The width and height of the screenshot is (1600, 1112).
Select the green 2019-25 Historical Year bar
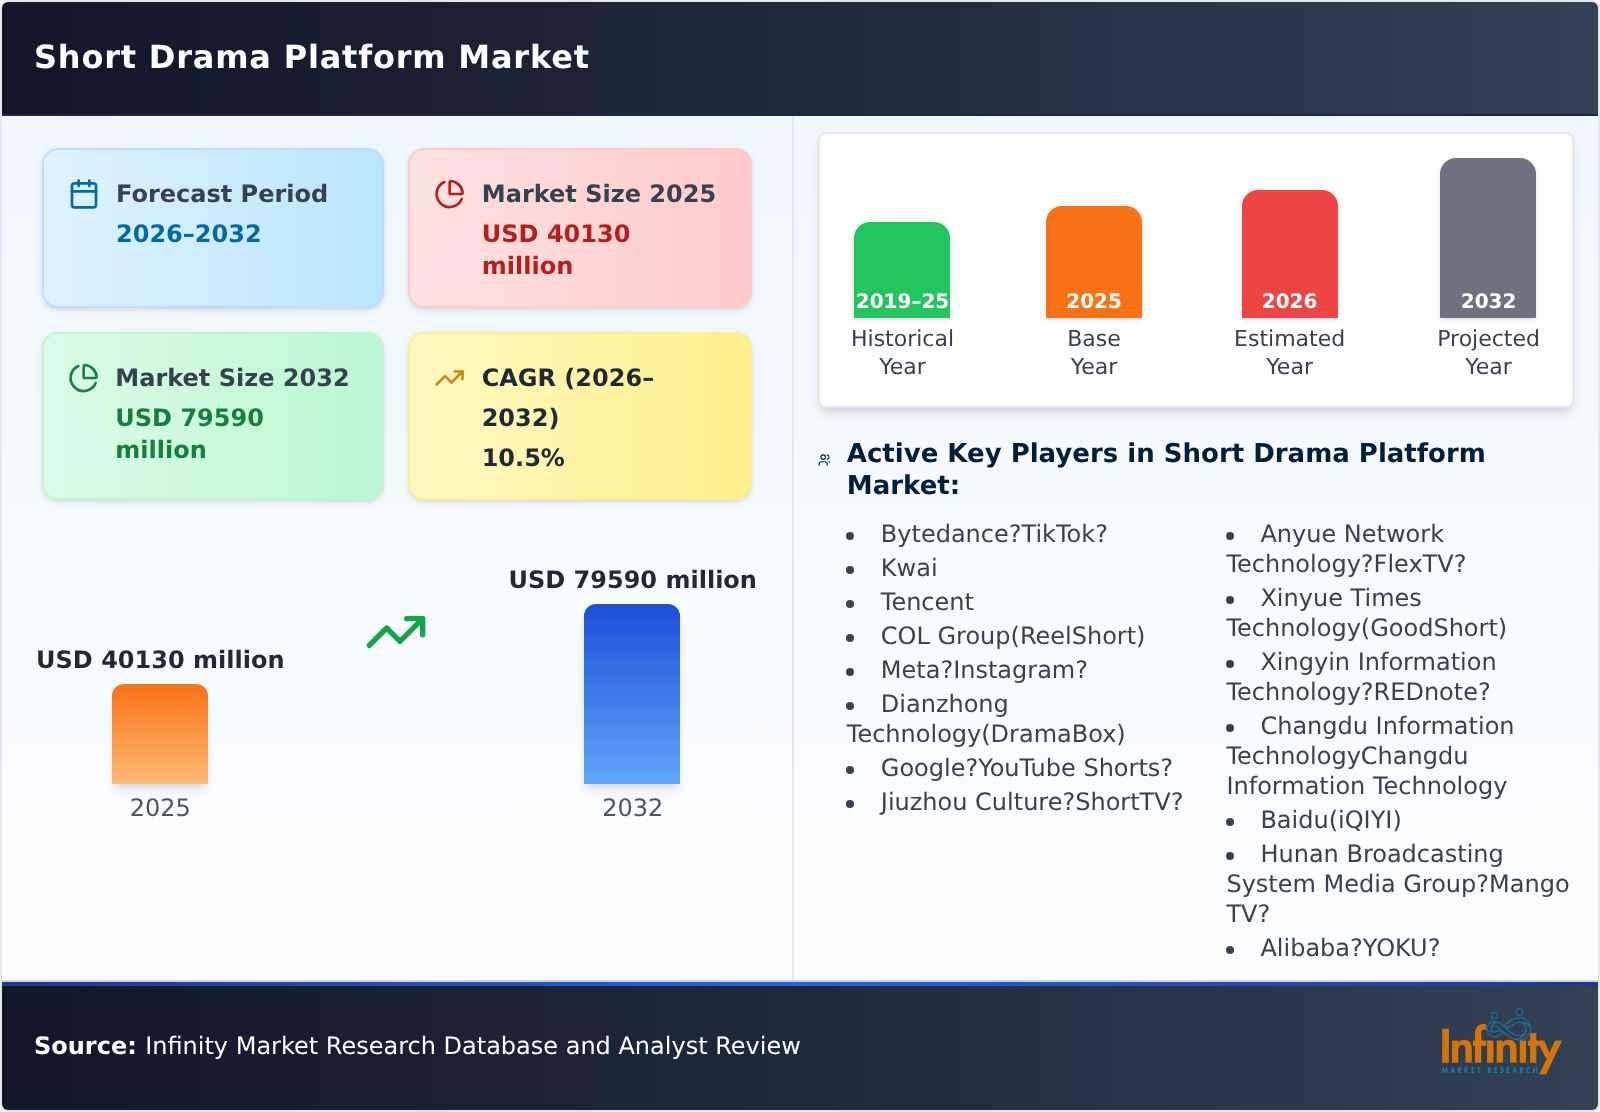coord(902,270)
